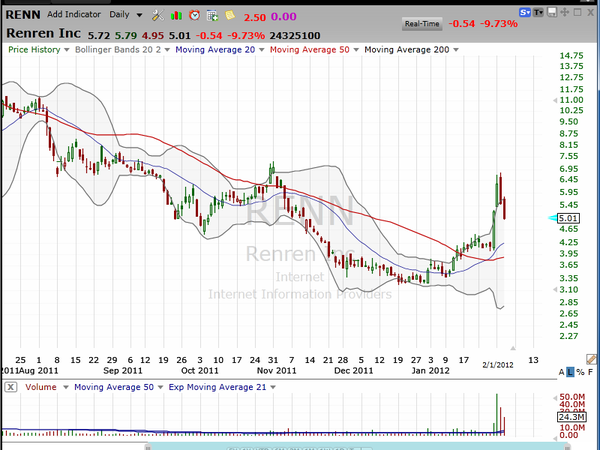Screen dimensions: 600x450
Task: Expand the Moving Average 20 arrow
Action: [x=262, y=50]
